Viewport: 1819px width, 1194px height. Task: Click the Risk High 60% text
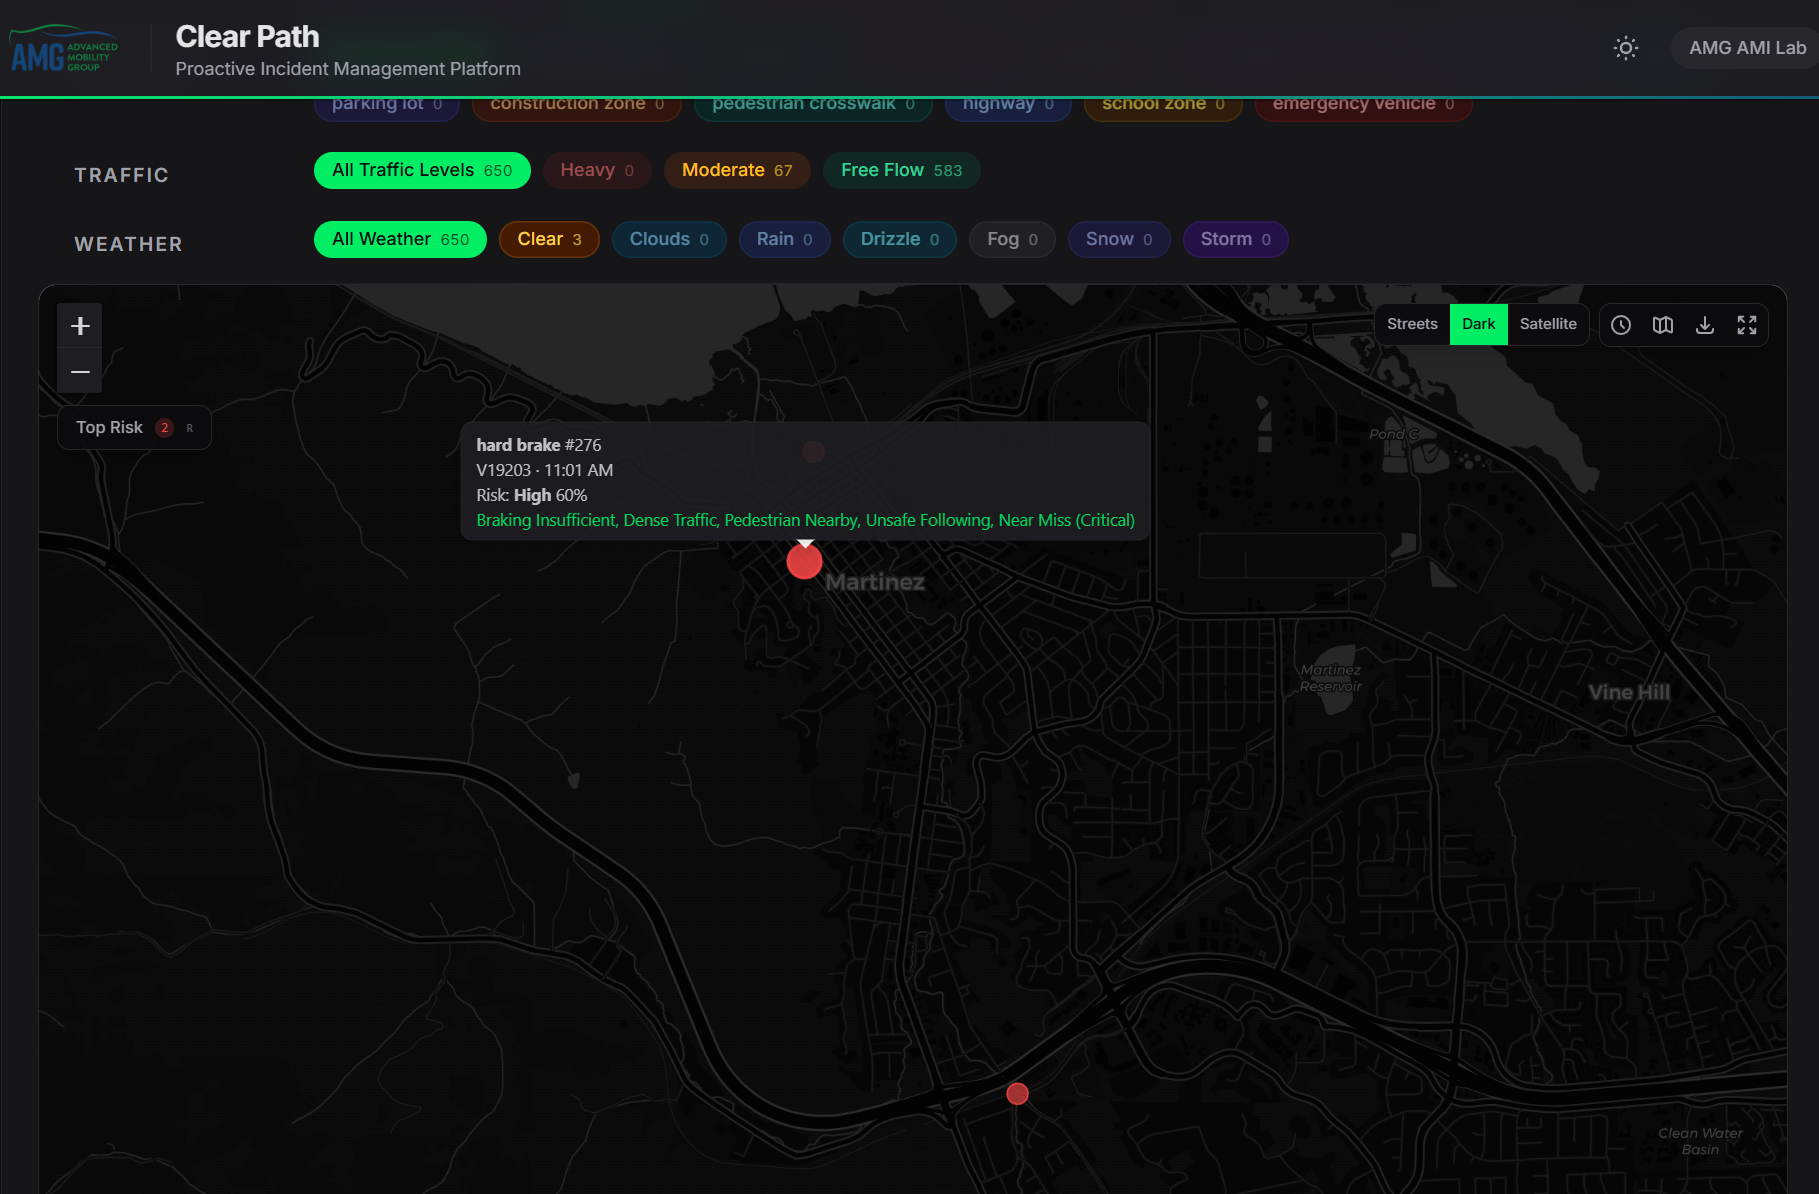[x=531, y=495]
